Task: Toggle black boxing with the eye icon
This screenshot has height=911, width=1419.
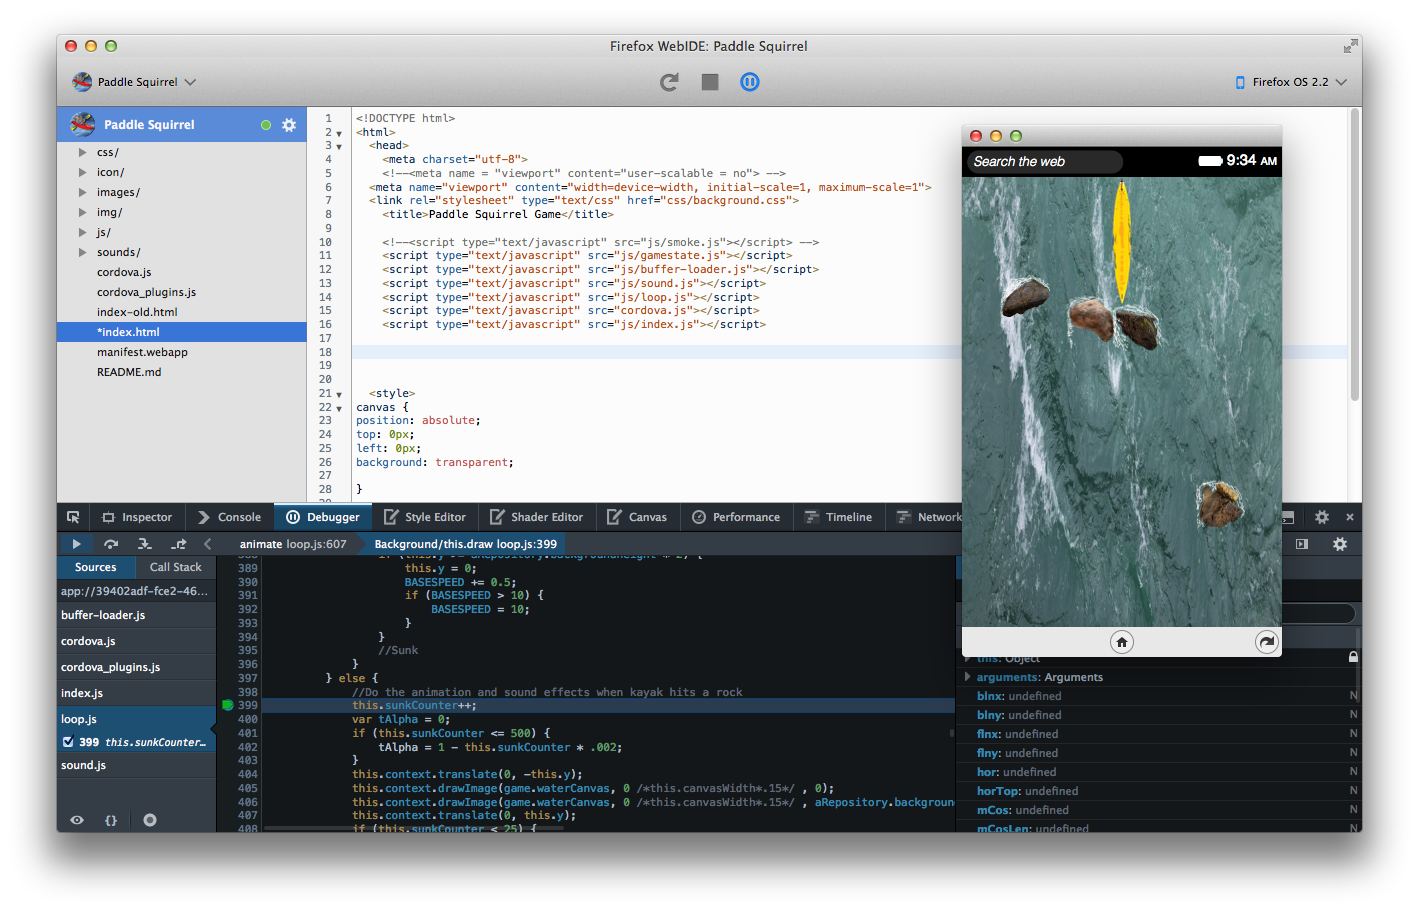Action: point(77,820)
